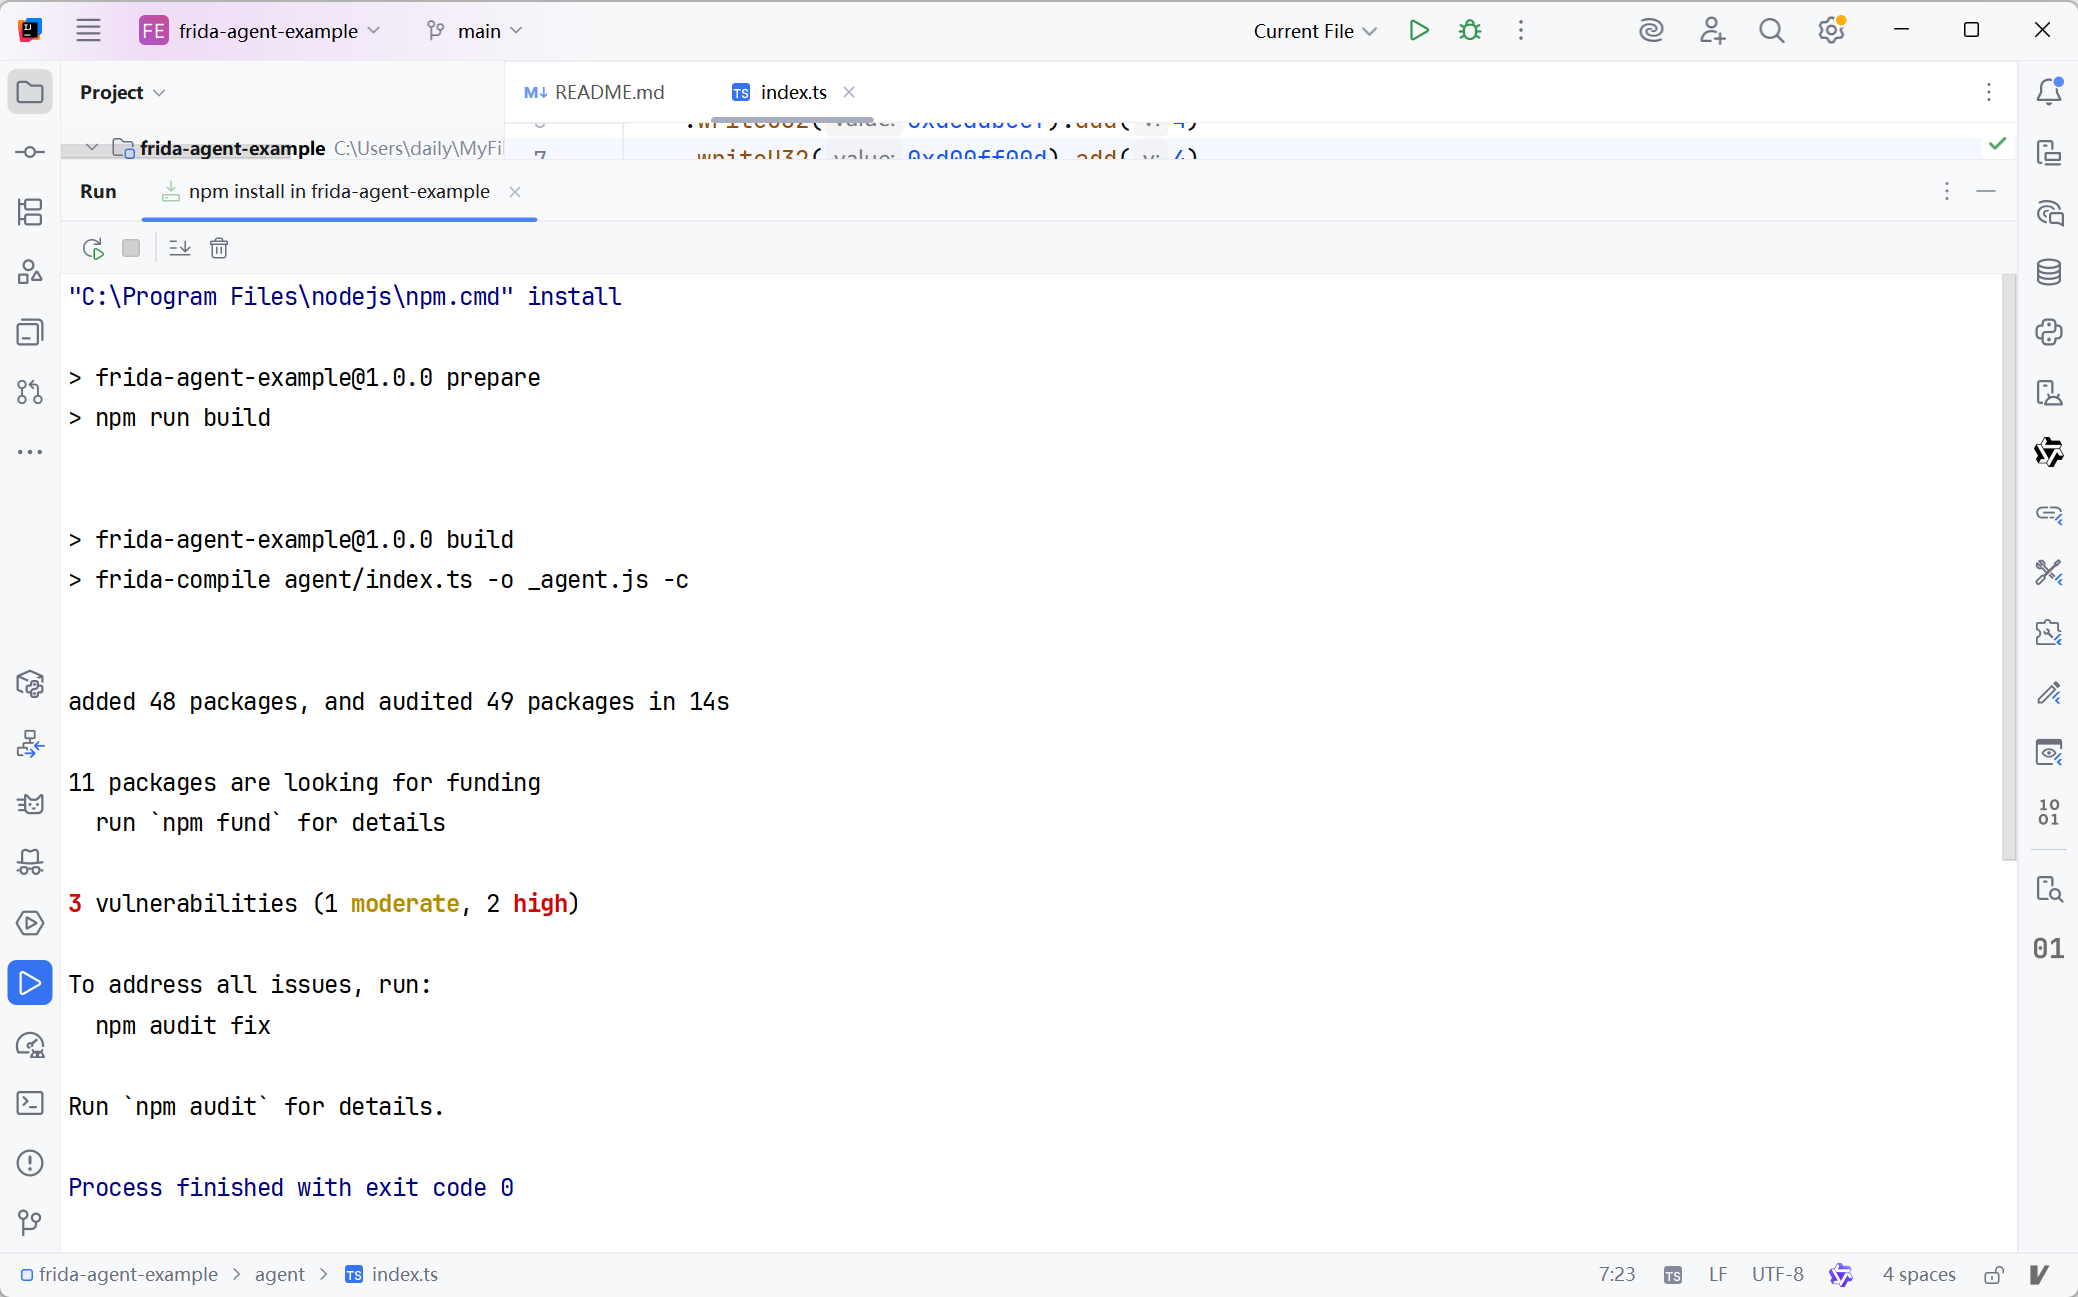Viewport: 2078px width, 1297px height.
Task: Click the Debug bug icon
Action: 1469,31
